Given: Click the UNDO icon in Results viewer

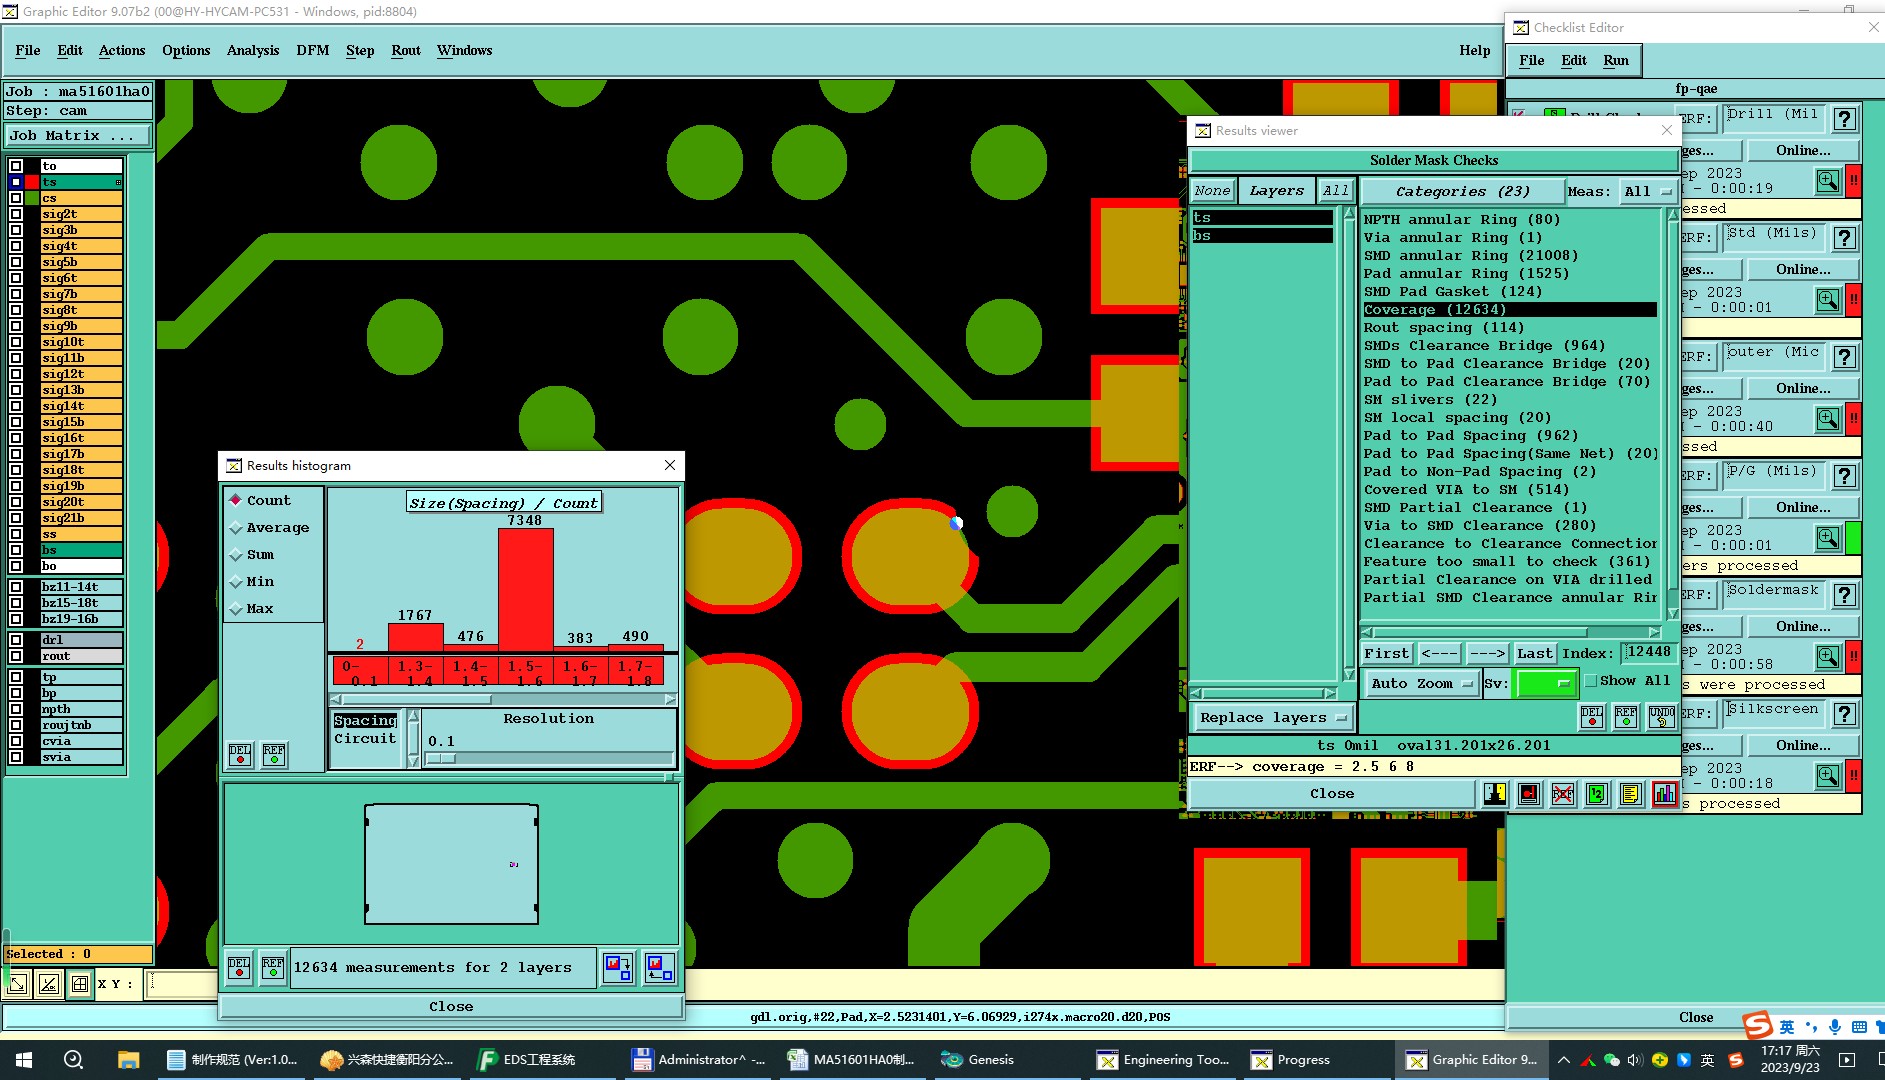Looking at the screenshot, I should click(x=1662, y=716).
